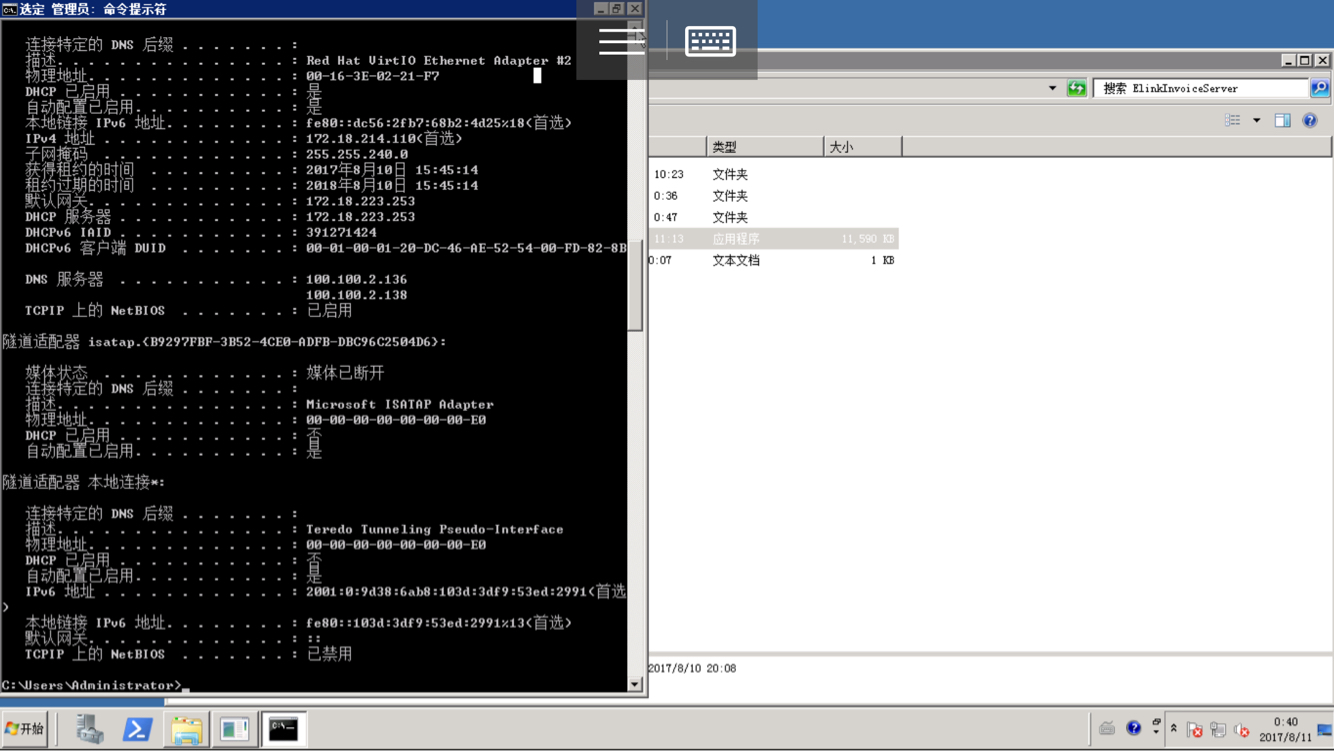1334x751 pixels.
Task: Click the 子网掩码 value 255.255.240.0
Action: click(x=356, y=154)
